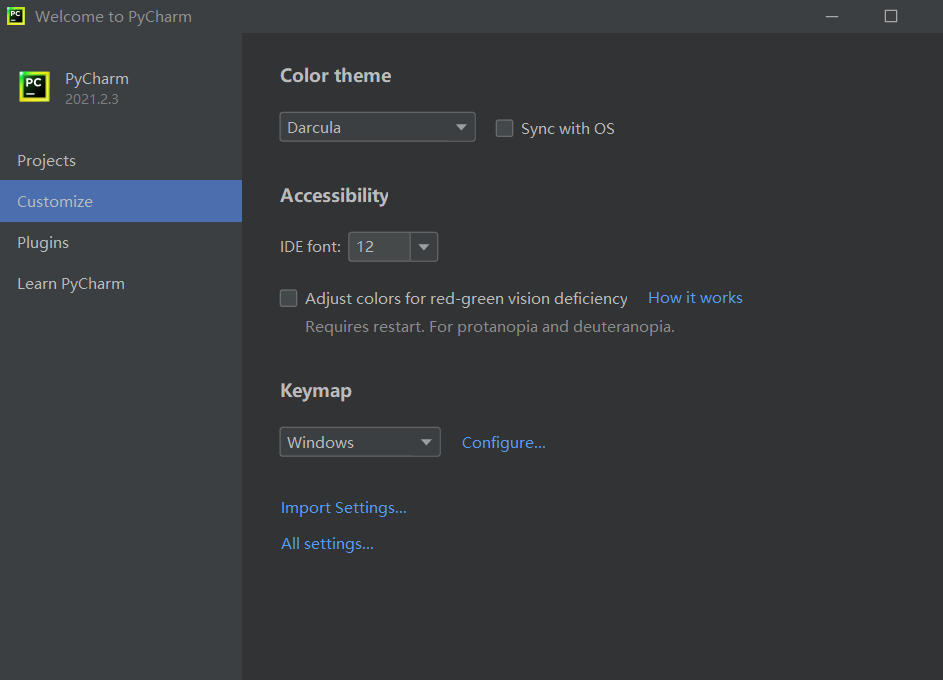Click the Configure... keymap link
Image resolution: width=943 pixels, height=680 pixels.
pos(504,443)
